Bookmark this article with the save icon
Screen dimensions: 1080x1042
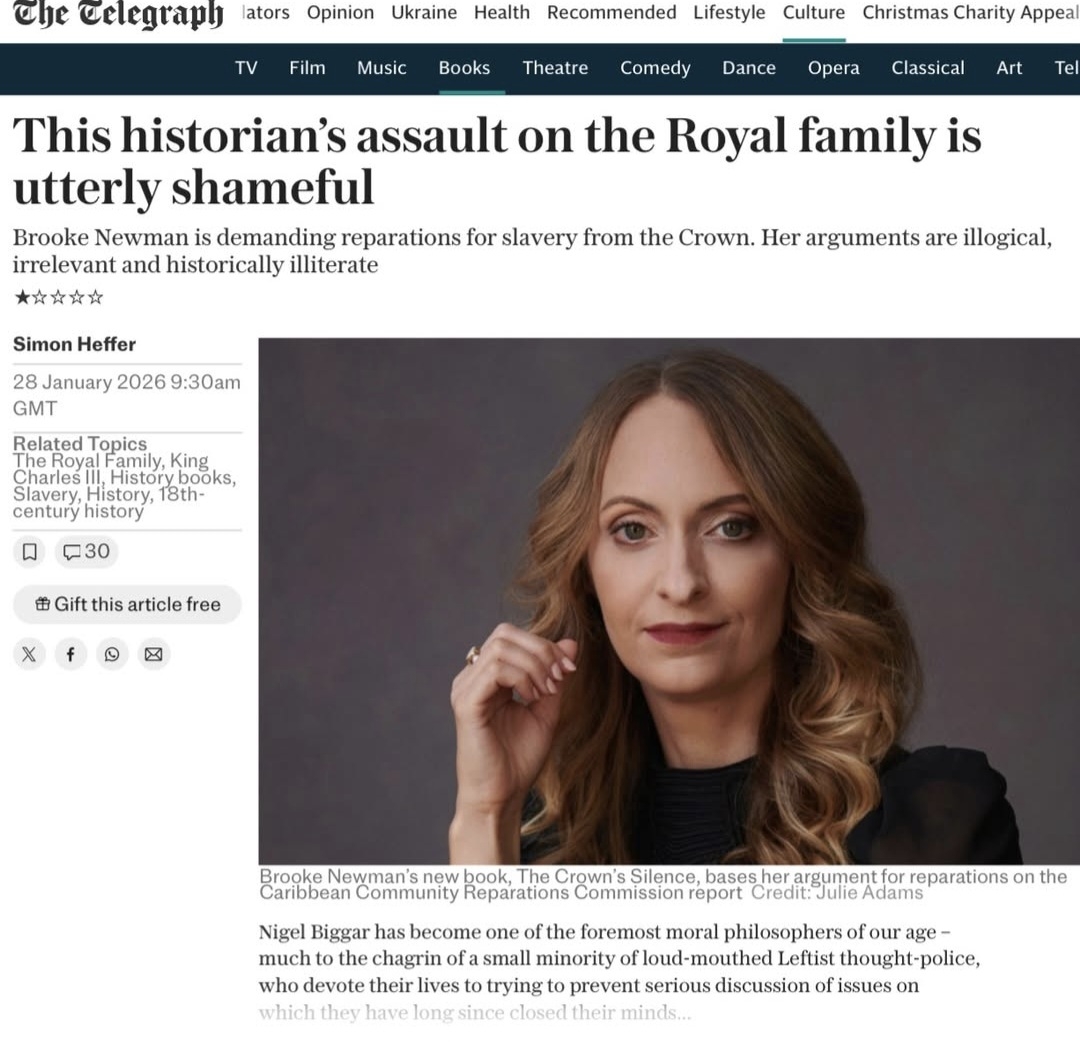30,551
